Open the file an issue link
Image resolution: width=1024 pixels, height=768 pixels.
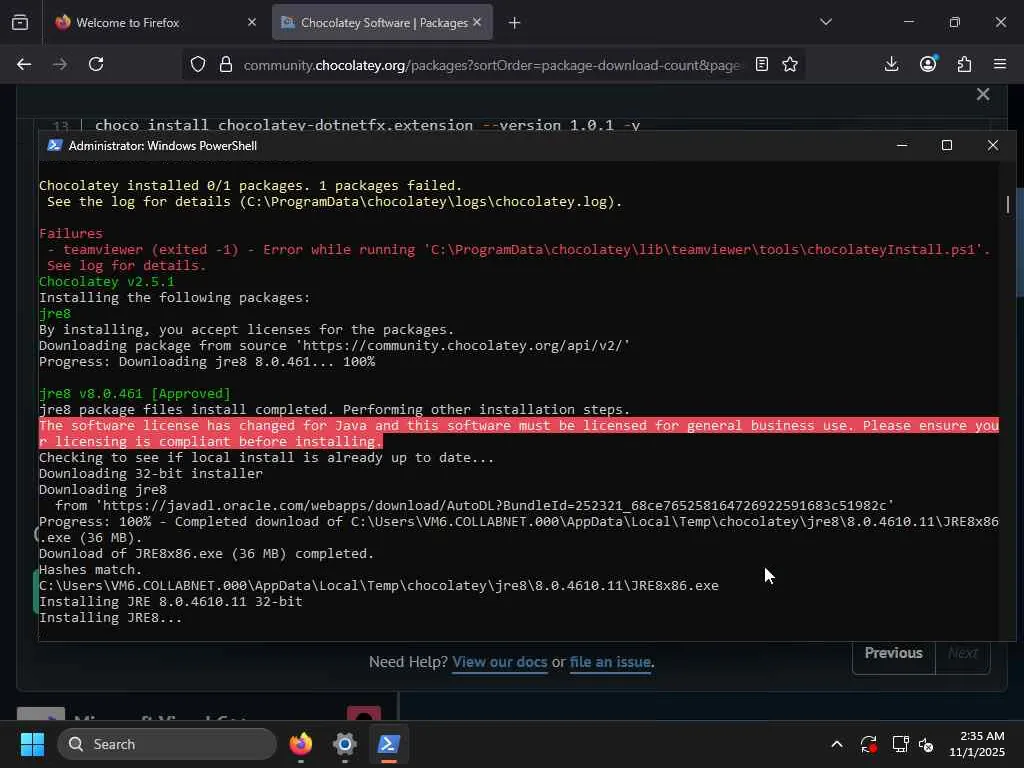[610, 662]
